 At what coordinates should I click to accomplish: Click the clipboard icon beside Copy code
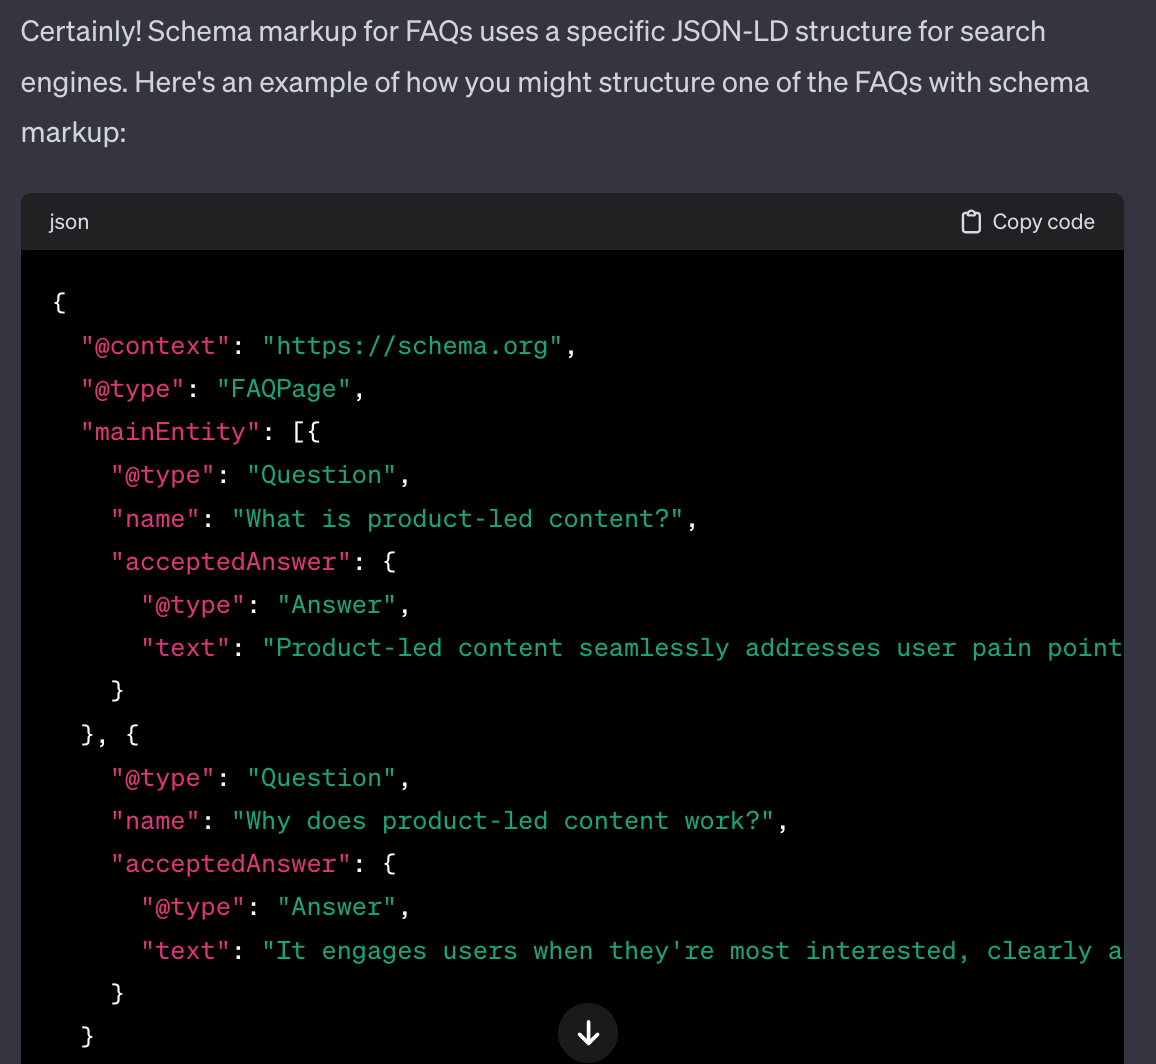[971, 222]
